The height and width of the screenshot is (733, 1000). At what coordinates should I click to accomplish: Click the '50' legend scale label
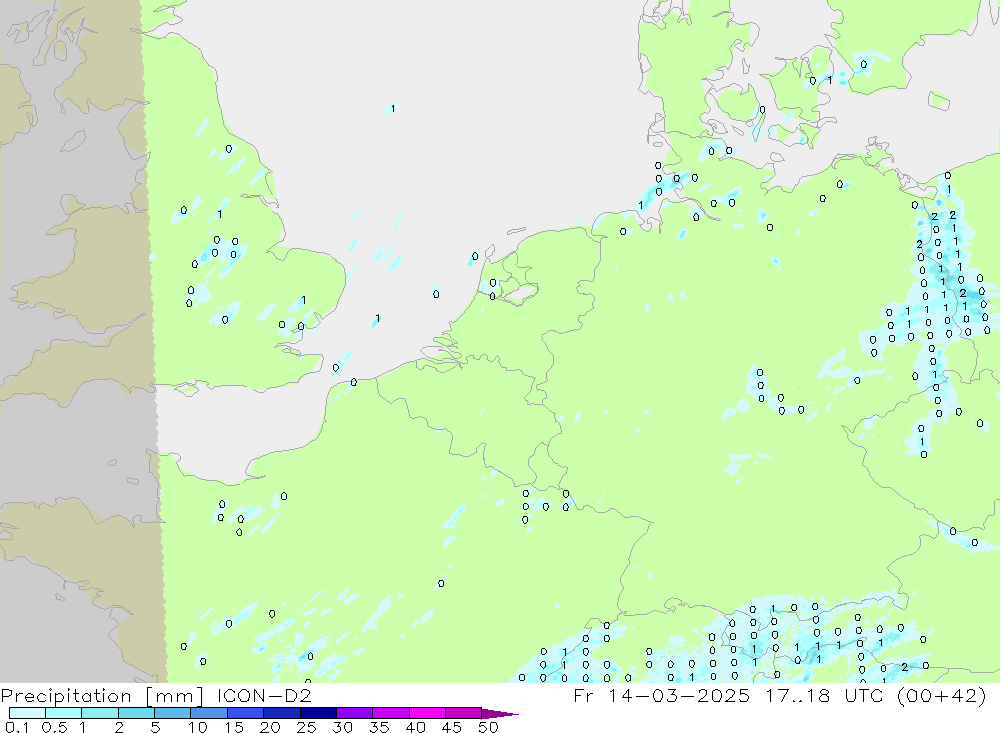[x=488, y=727]
